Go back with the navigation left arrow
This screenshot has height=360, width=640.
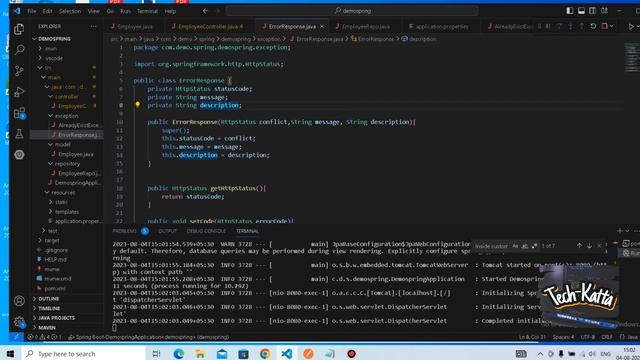coord(205,11)
